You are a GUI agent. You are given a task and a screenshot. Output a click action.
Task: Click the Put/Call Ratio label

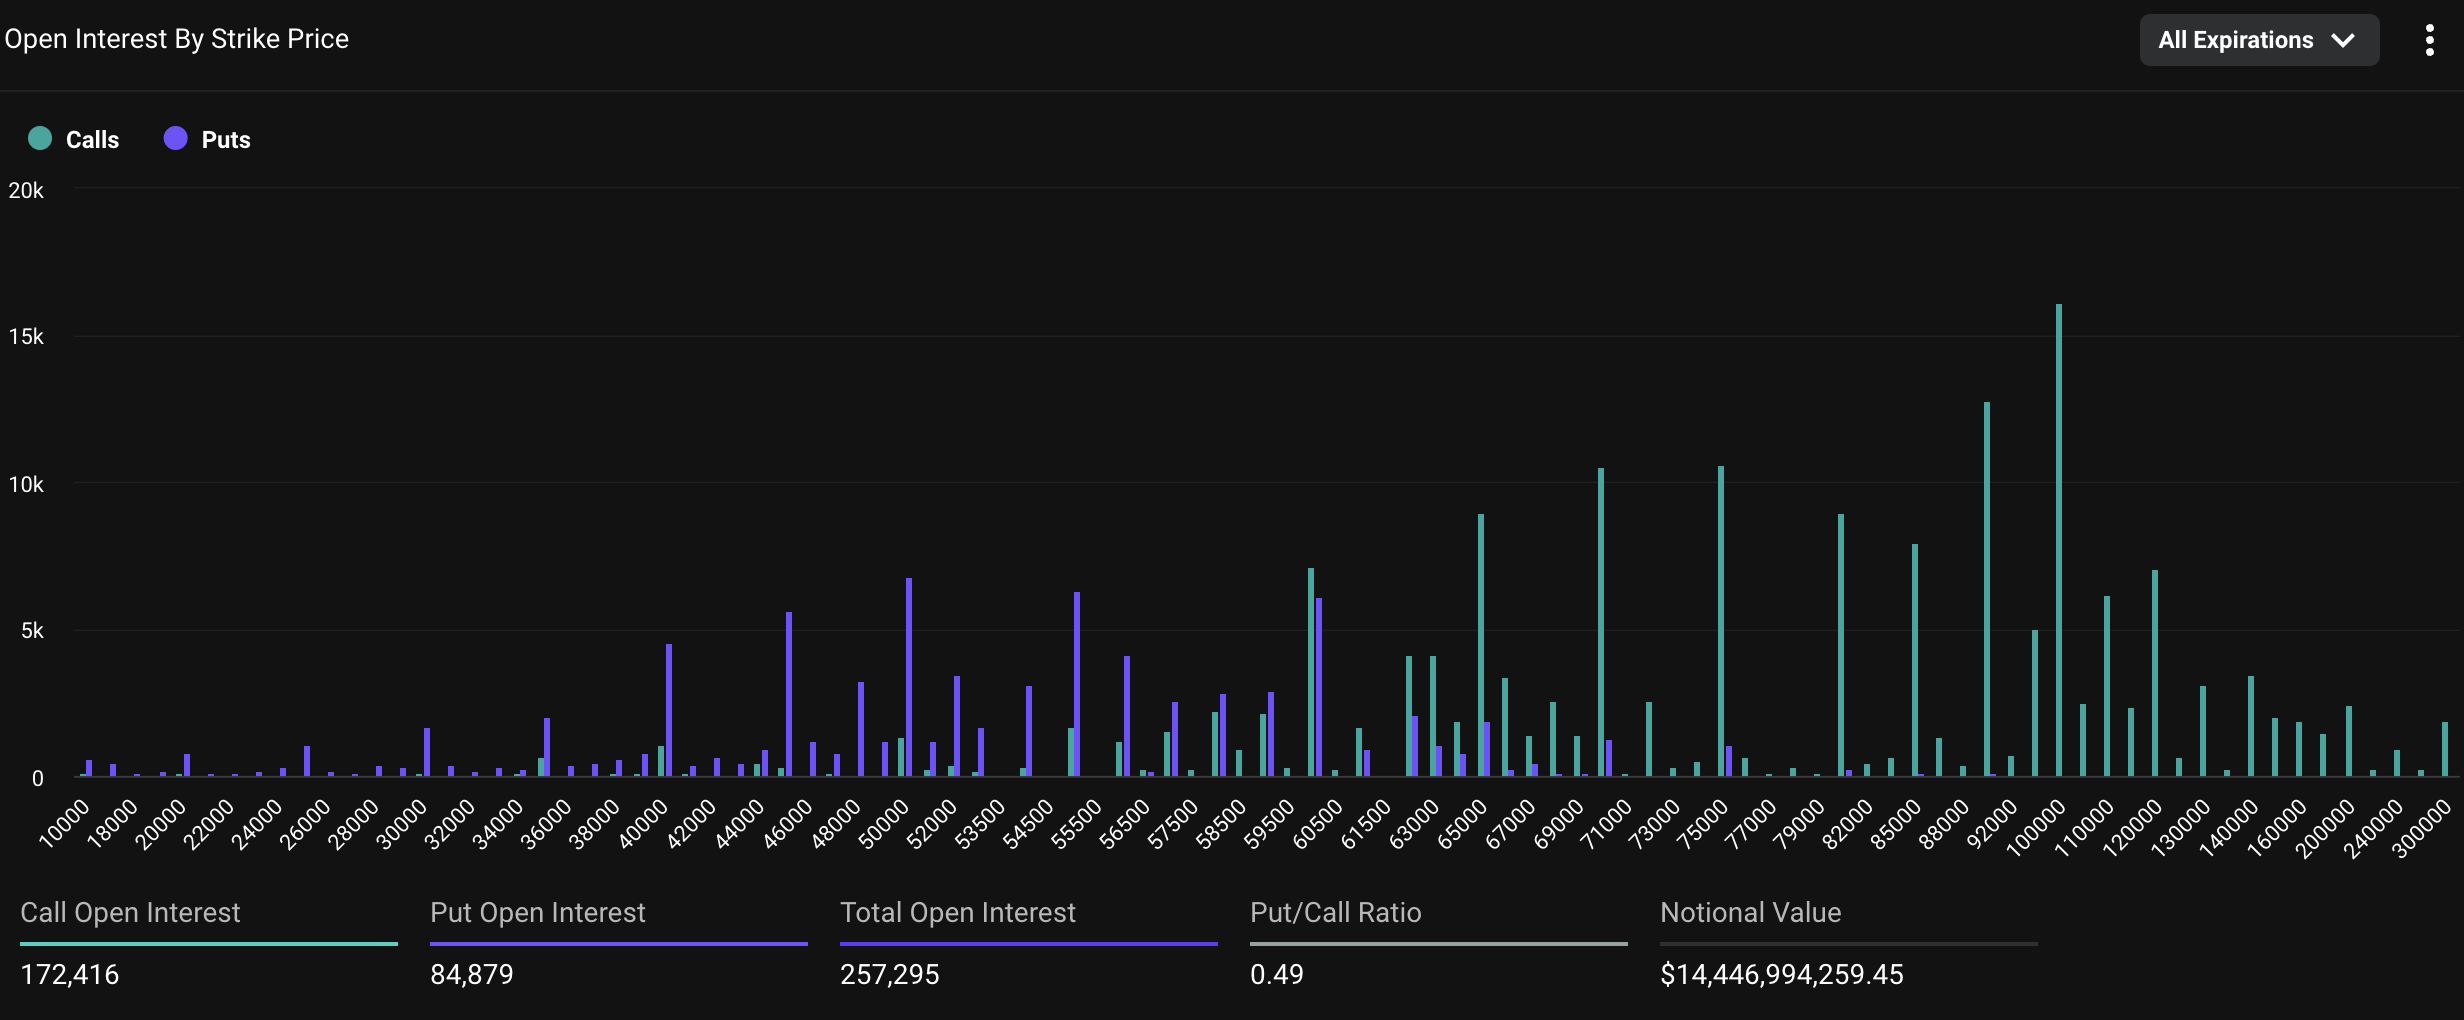tap(1335, 913)
